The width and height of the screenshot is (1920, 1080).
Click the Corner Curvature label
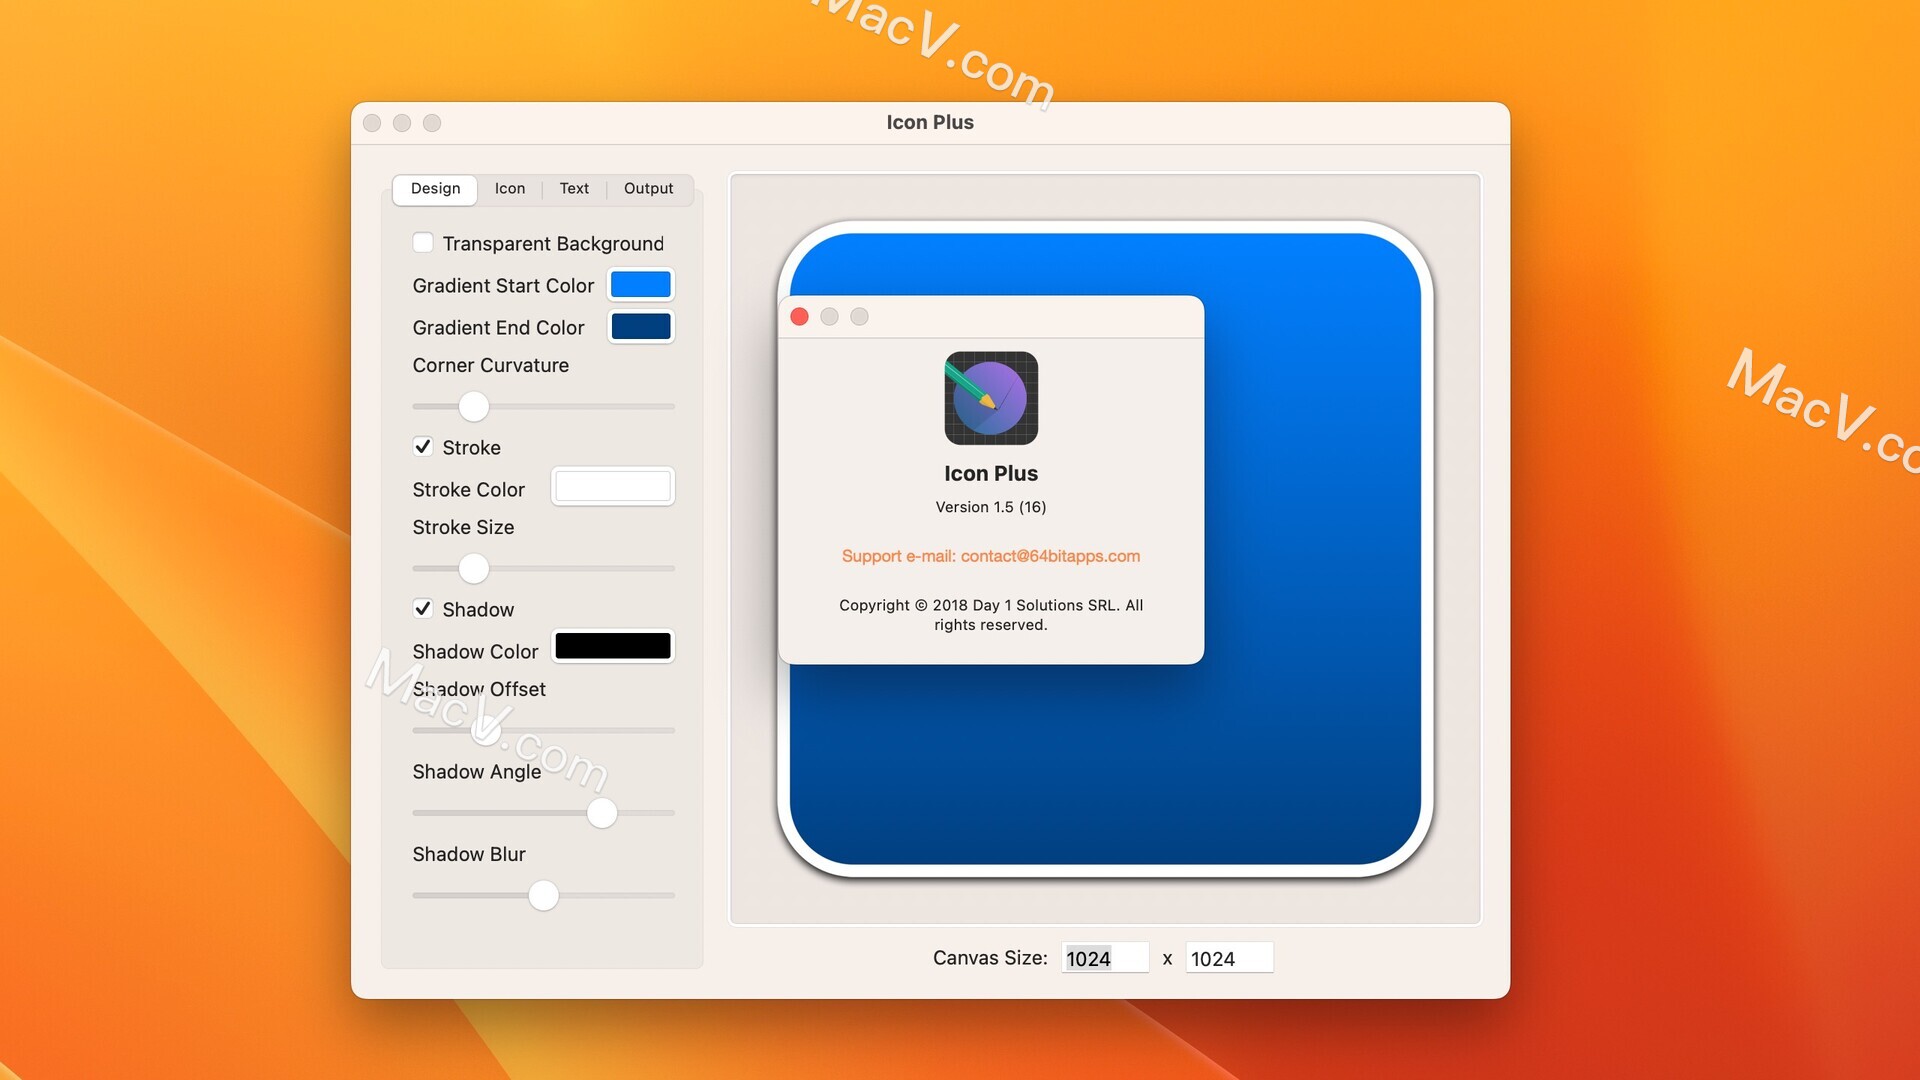491,365
